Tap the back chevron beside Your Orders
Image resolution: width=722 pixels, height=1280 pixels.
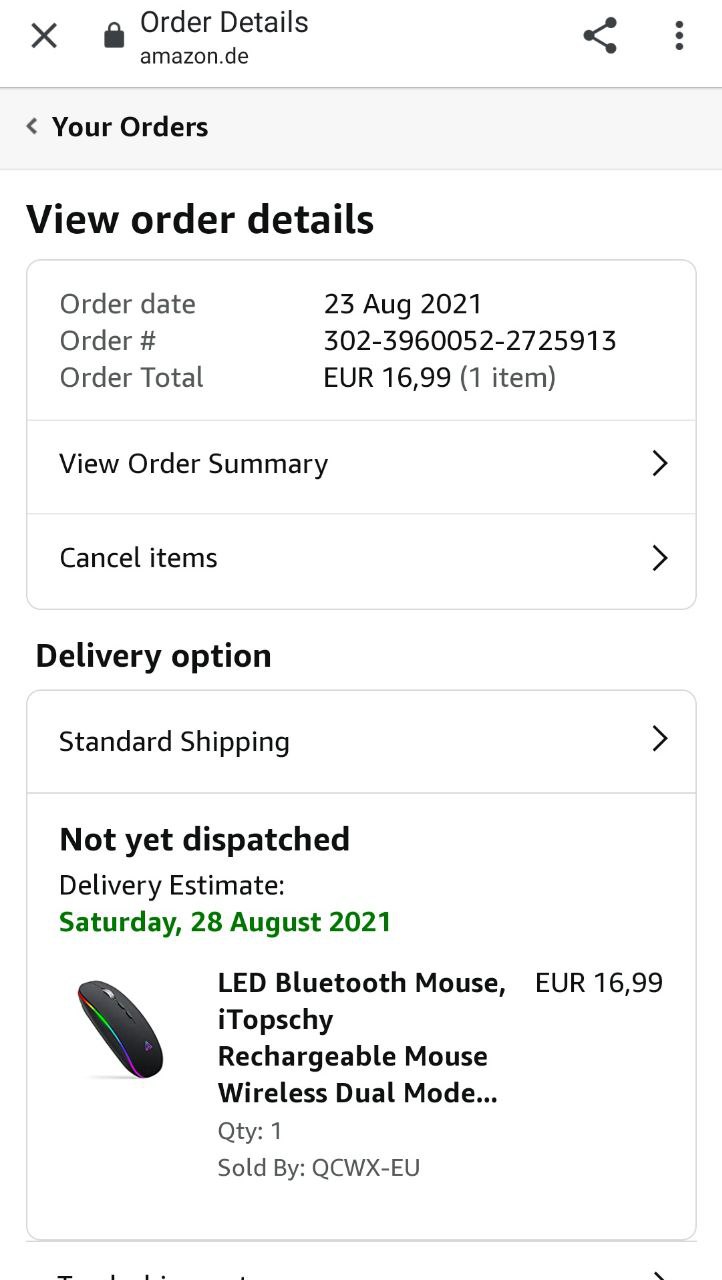click(32, 127)
